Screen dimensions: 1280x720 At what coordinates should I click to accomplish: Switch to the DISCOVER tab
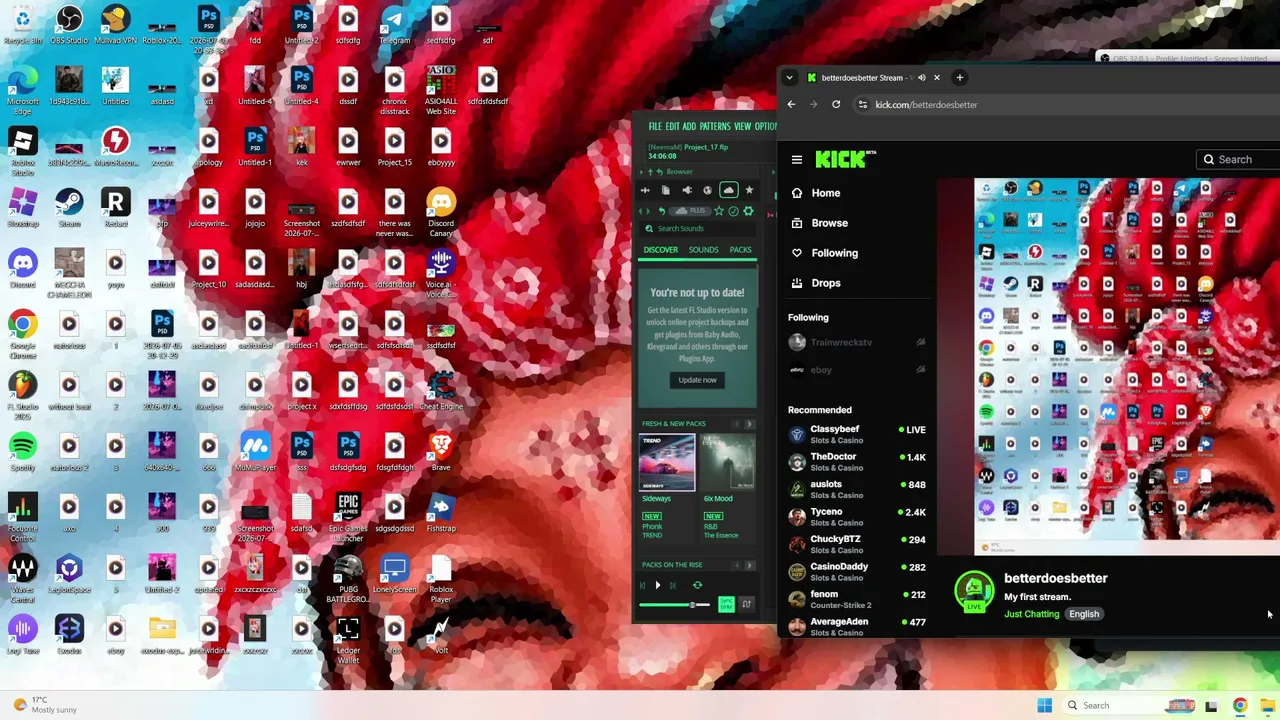click(x=660, y=250)
